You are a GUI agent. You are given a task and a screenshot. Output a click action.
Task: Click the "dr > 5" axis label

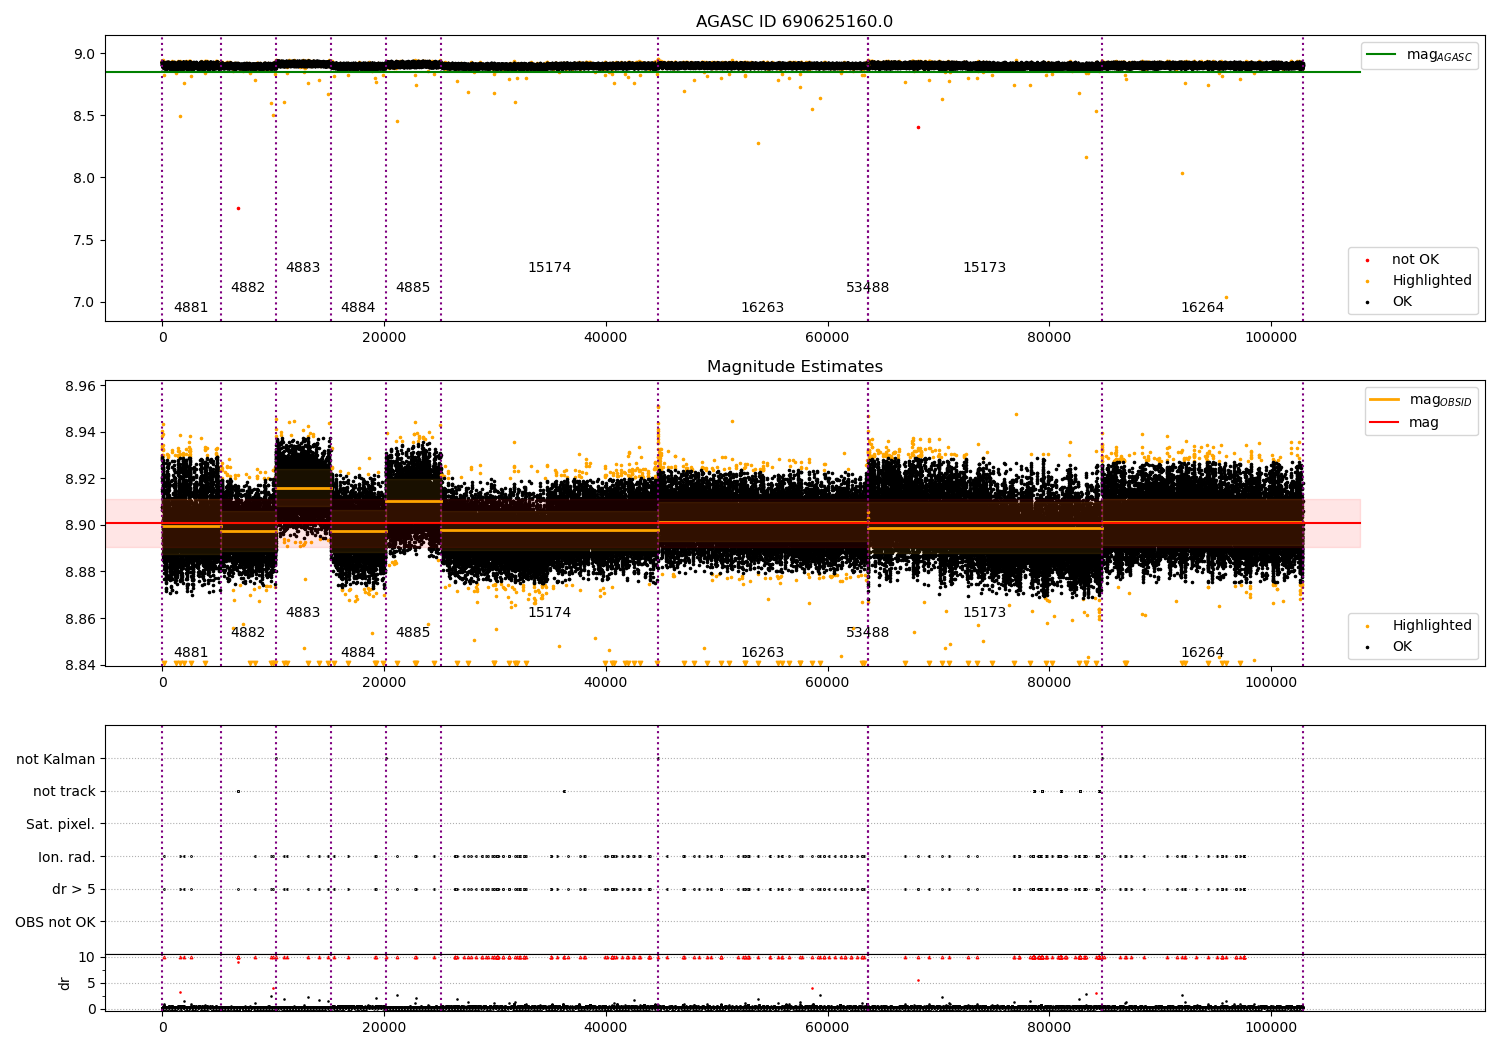[74, 889]
